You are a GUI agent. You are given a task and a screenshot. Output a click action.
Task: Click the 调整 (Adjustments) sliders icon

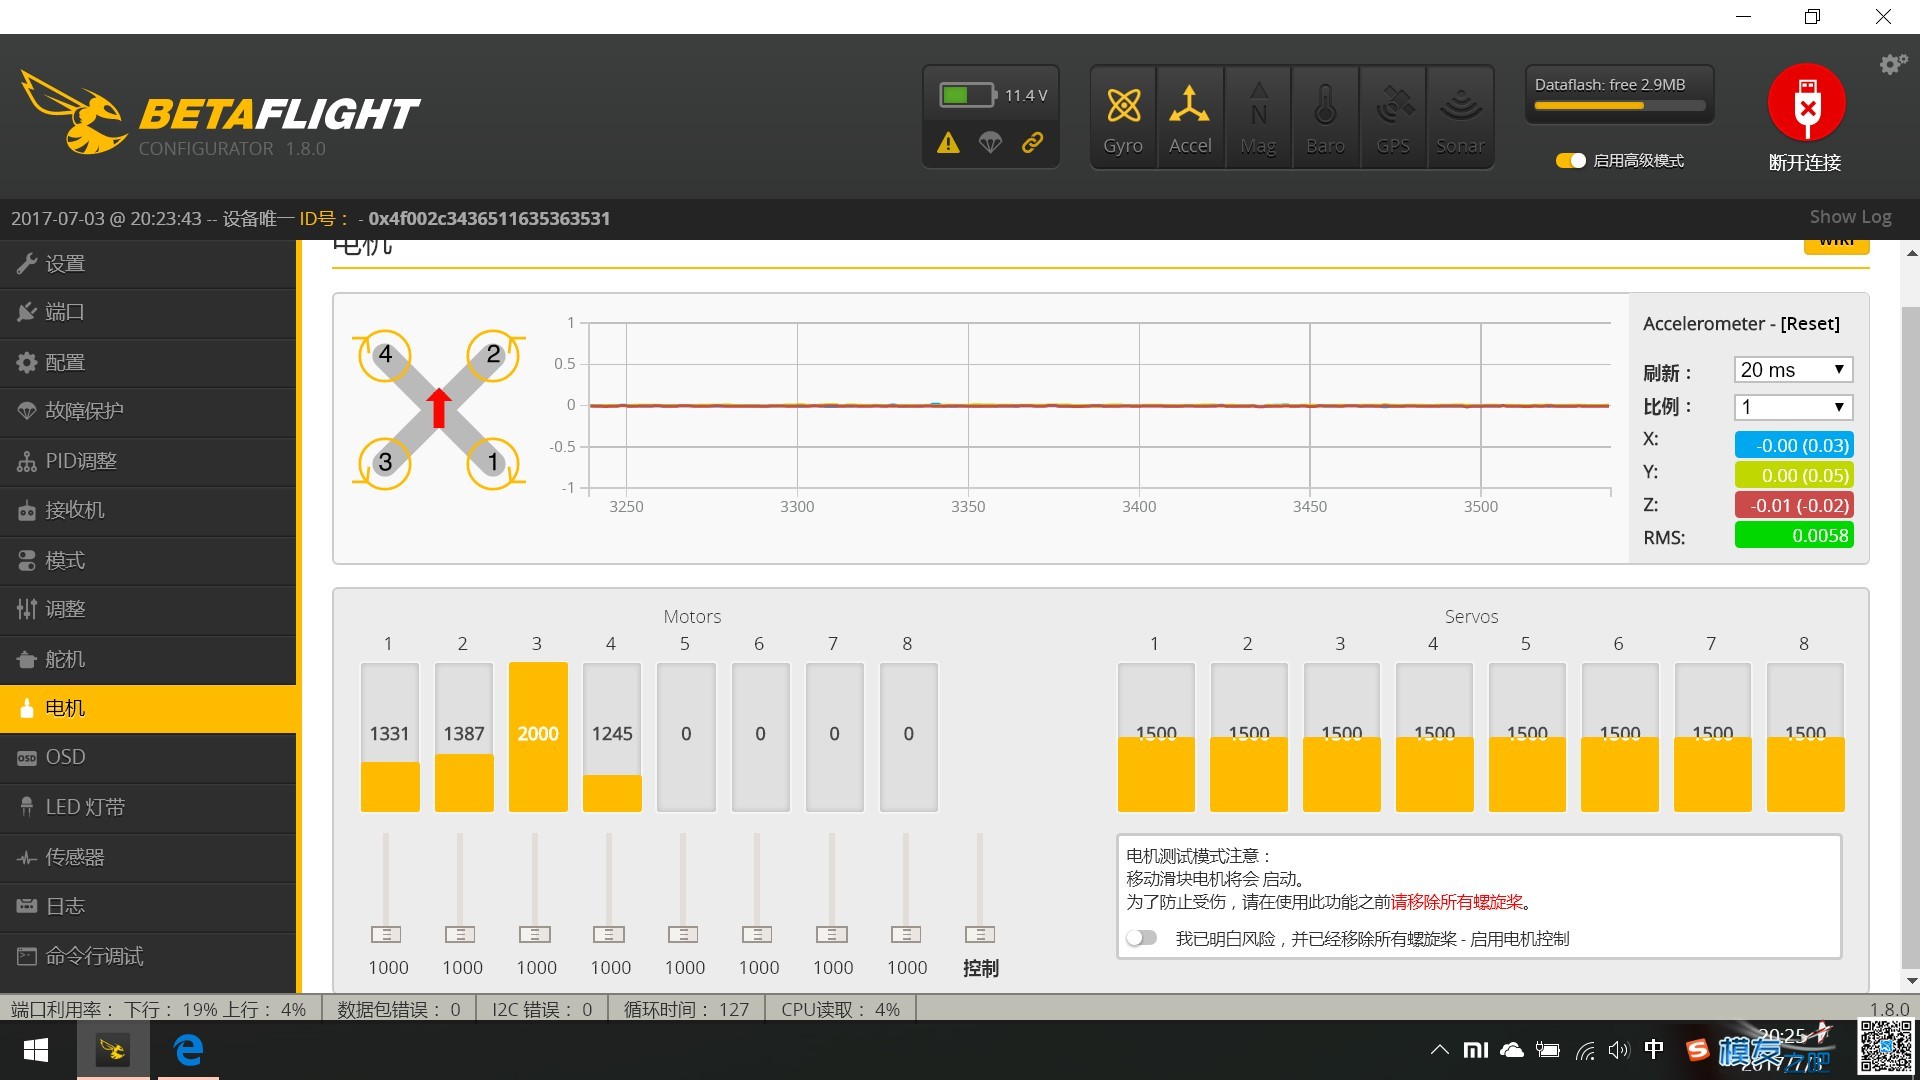coord(27,609)
